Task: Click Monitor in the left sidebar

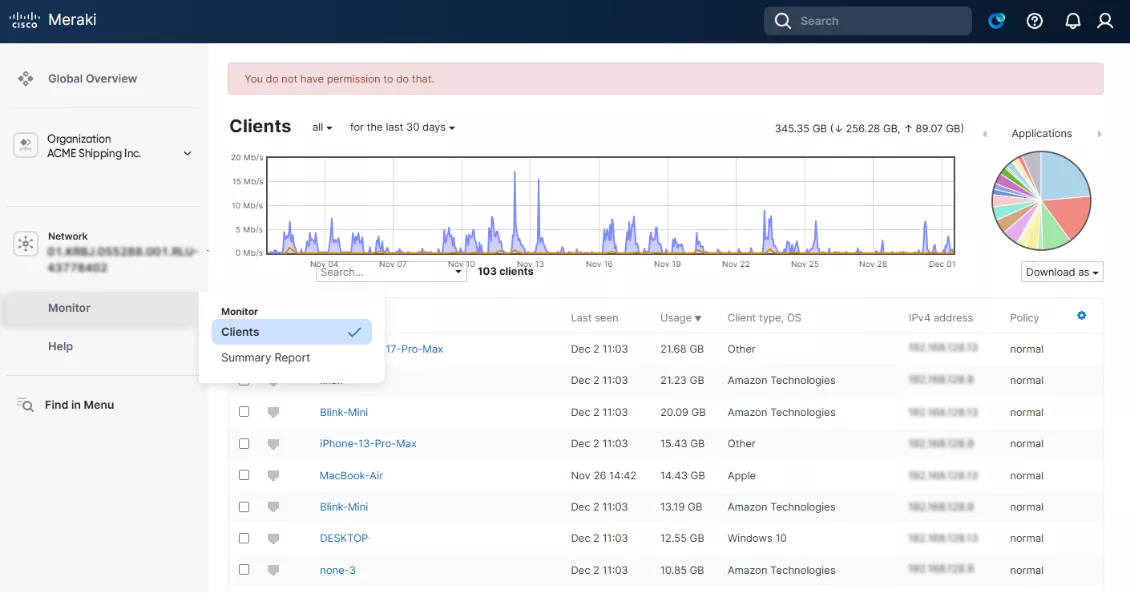Action: point(69,307)
